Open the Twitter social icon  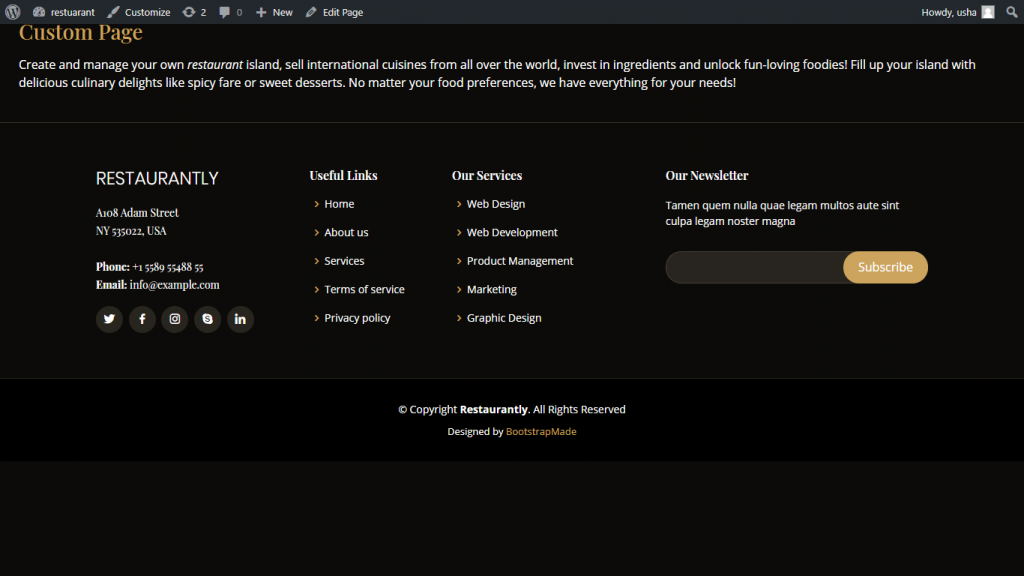pos(109,319)
